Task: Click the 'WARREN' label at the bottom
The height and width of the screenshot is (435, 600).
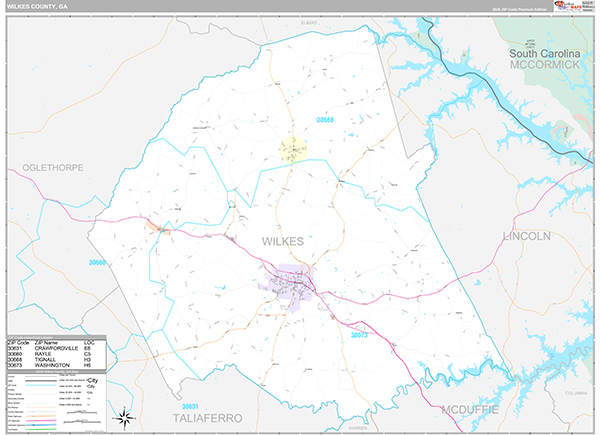Action: [357, 428]
